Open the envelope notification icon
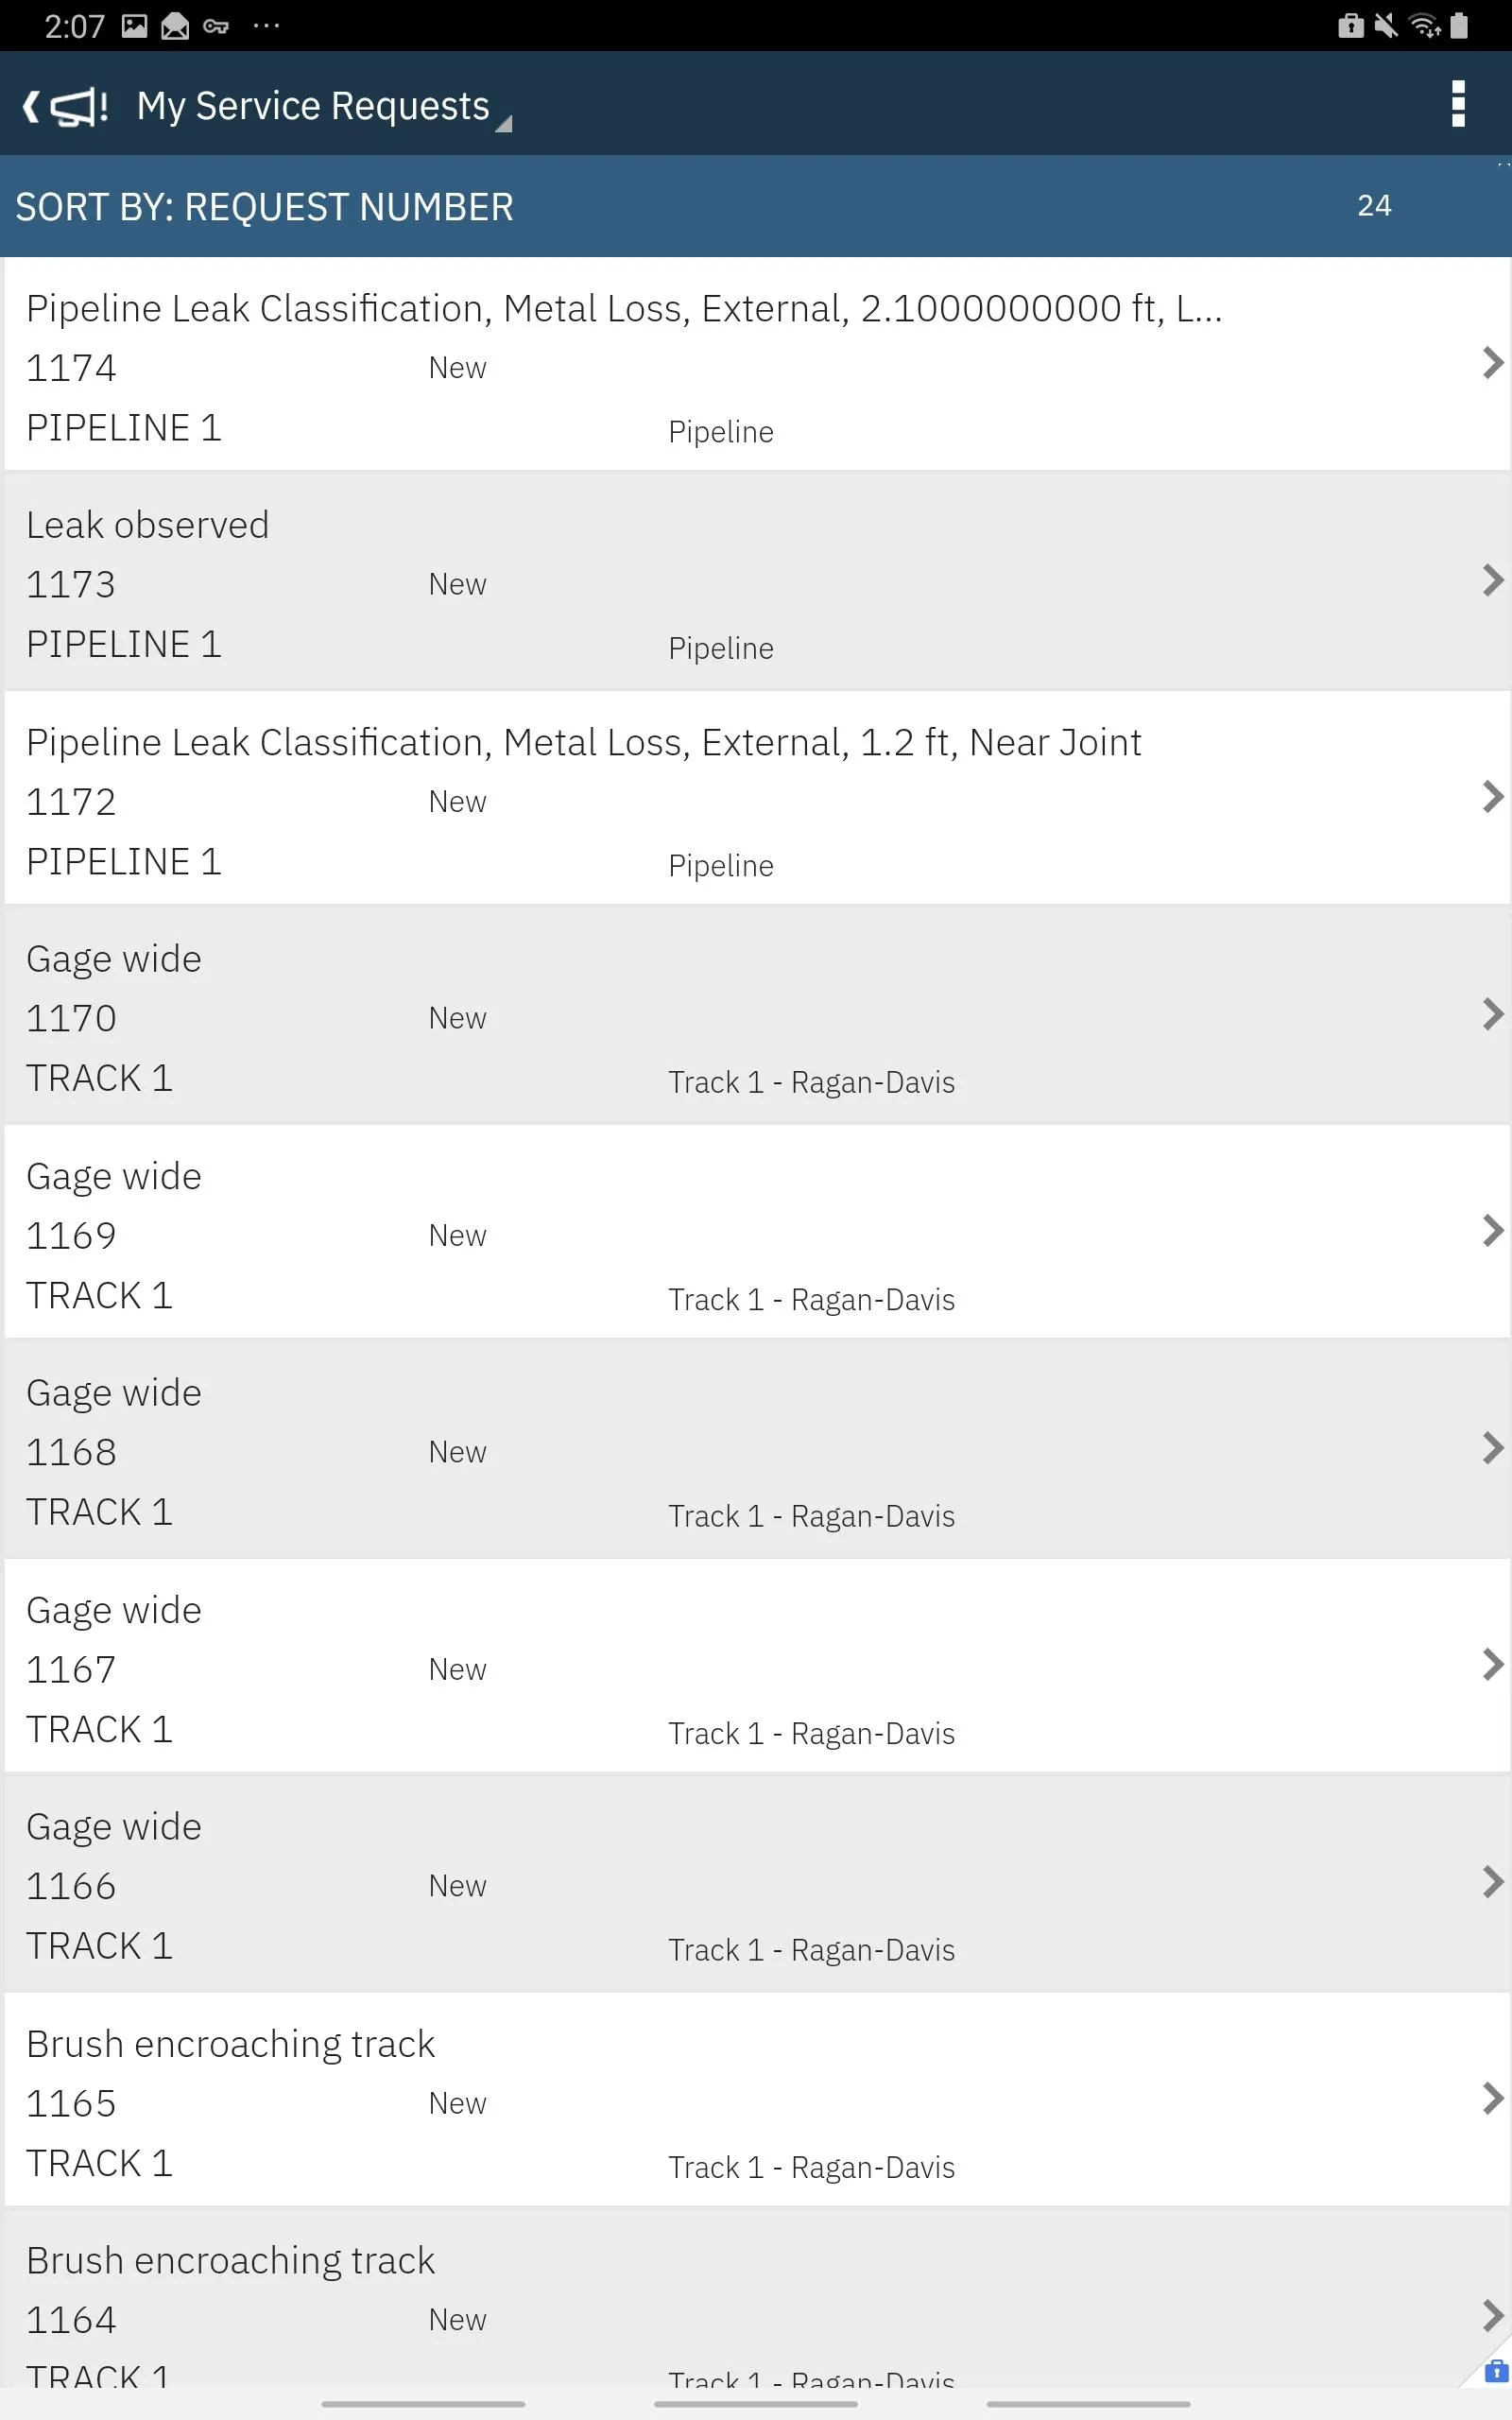Image resolution: width=1512 pixels, height=2420 pixels. click(x=174, y=25)
